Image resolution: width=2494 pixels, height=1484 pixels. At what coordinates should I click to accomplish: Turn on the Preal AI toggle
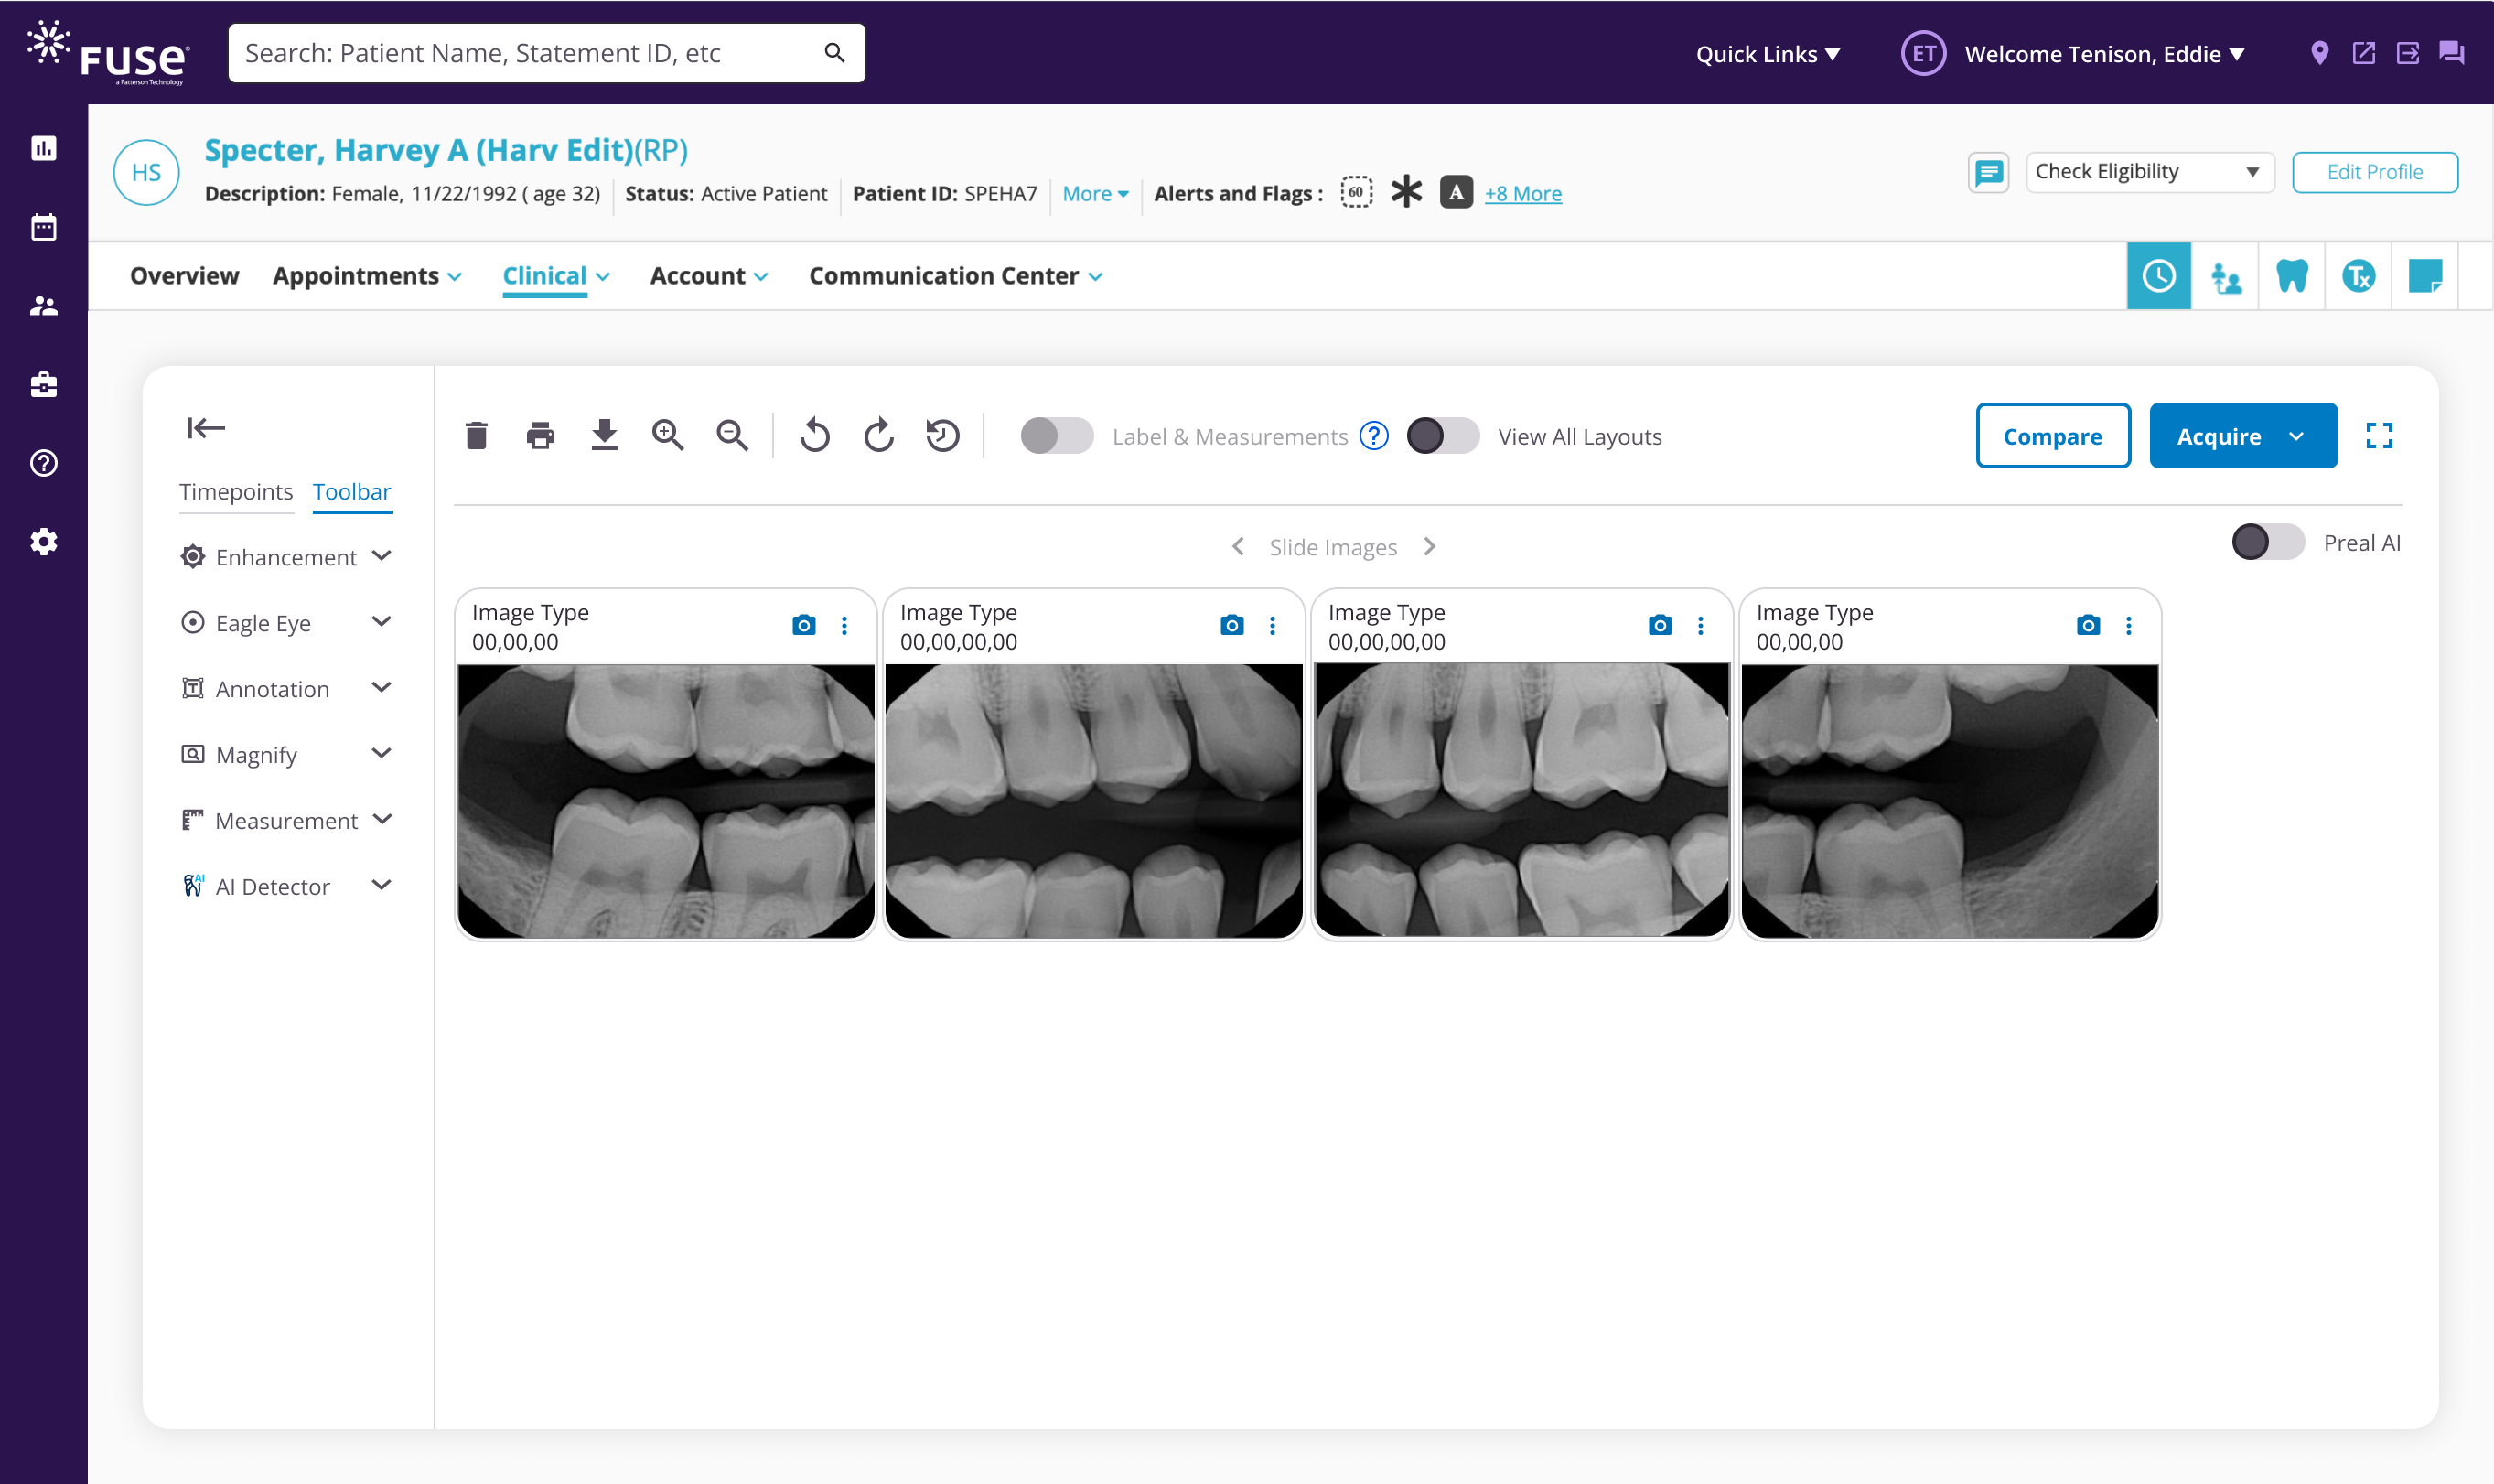[x=2267, y=542]
